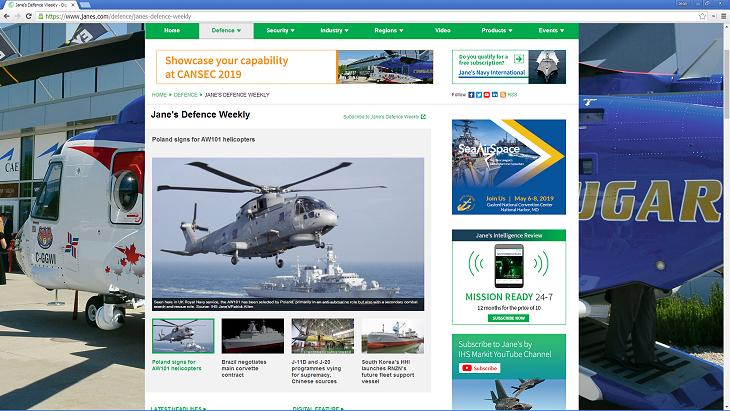Expand the Industry dropdown menu
Image resolution: width=730 pixels, height=411 pixels.
pyautogui.click(x=334, y=30)
